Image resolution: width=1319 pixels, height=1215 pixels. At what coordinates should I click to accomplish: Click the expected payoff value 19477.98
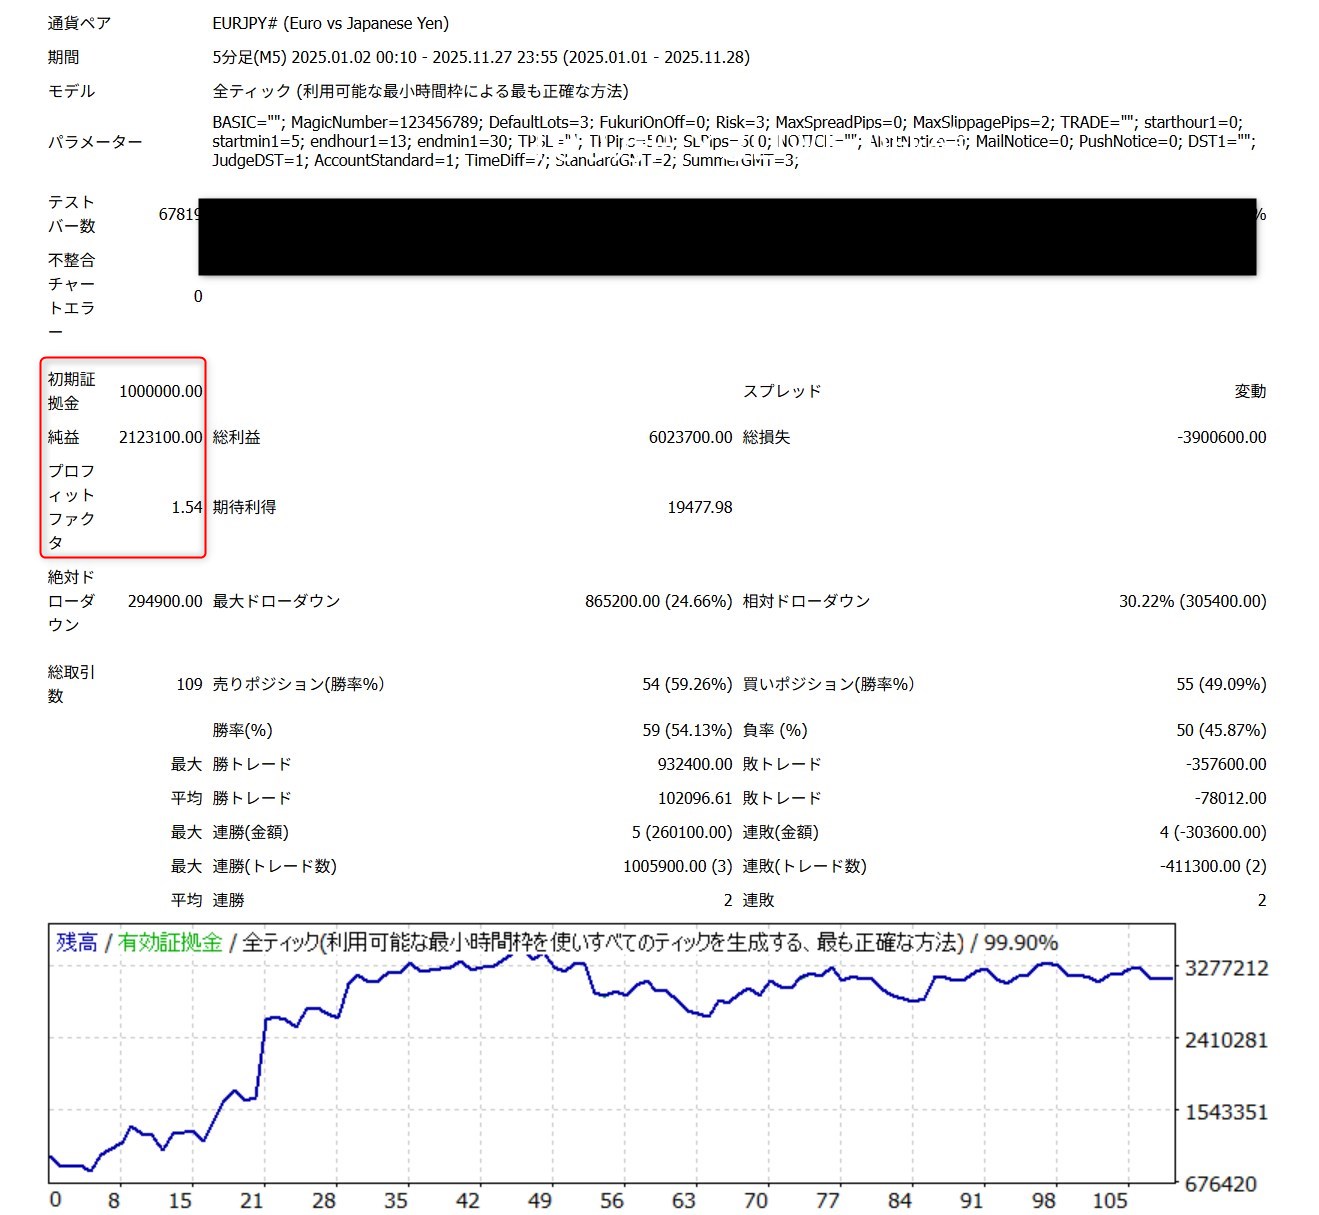pos(699,507)
